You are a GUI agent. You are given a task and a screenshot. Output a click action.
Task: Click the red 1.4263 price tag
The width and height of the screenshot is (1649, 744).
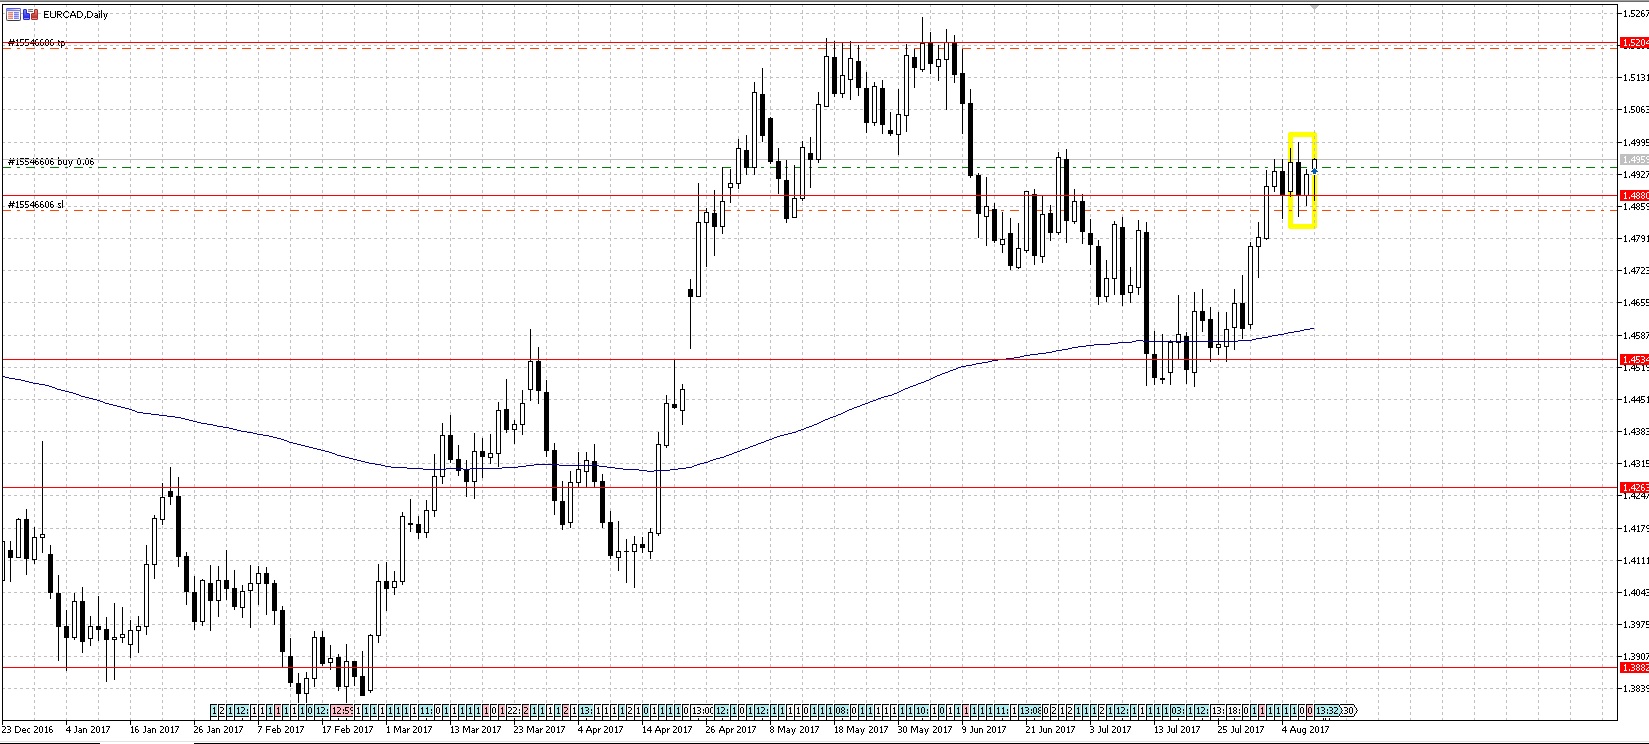point(1634,487)
